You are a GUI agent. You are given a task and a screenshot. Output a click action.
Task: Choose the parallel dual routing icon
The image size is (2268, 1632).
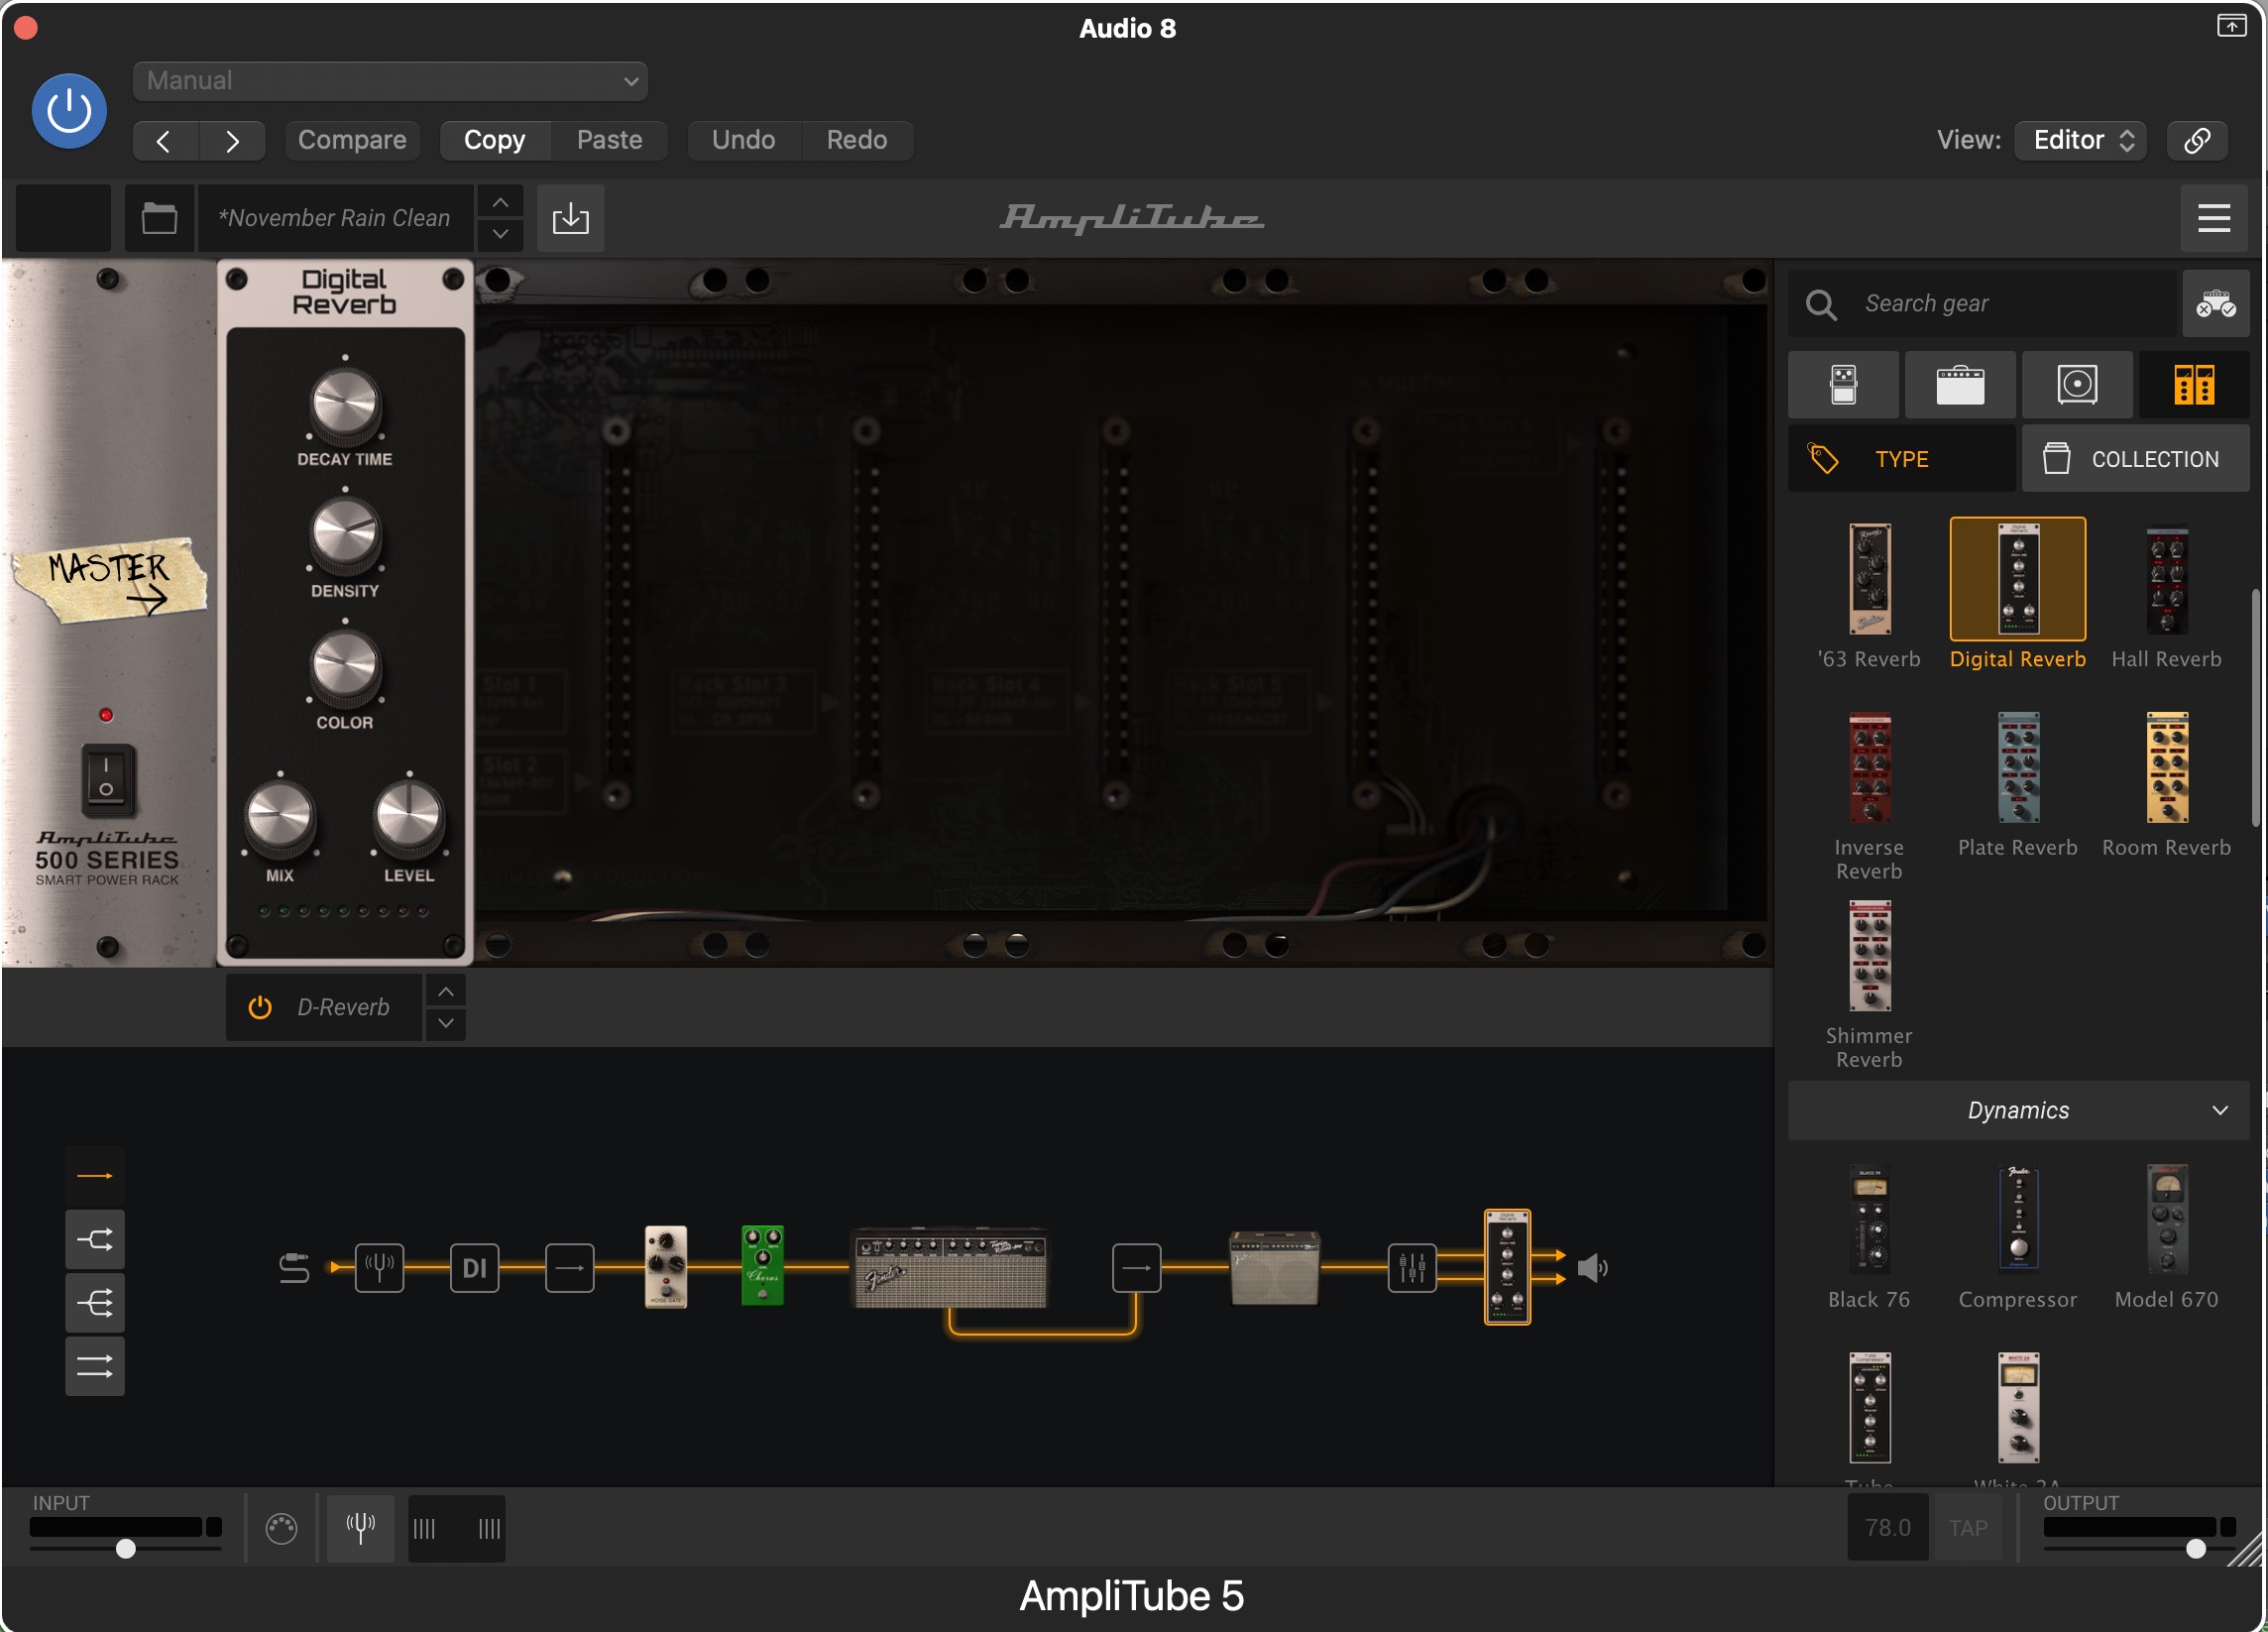click(x=95, y=1366)
